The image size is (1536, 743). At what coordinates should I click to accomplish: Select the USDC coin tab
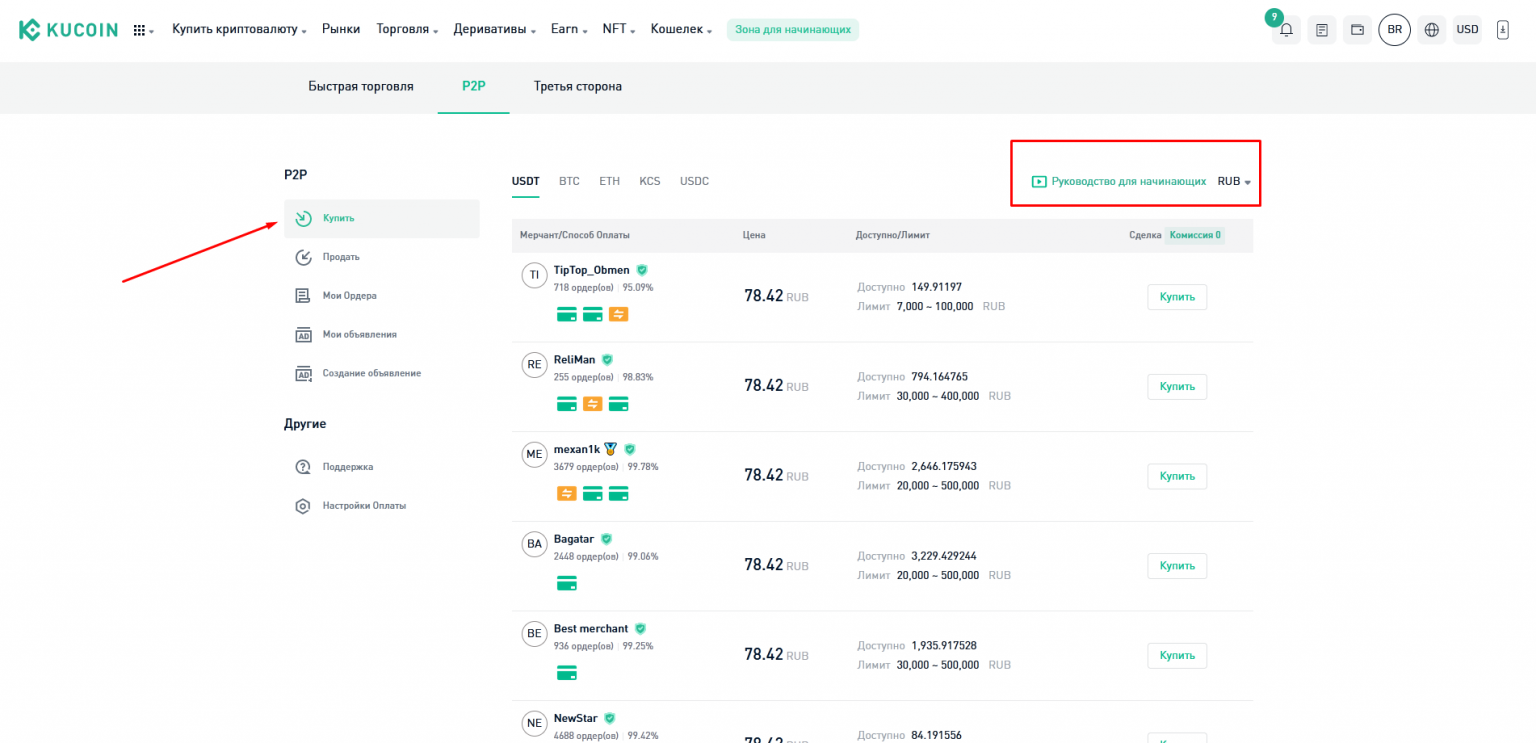coord(694,181)
